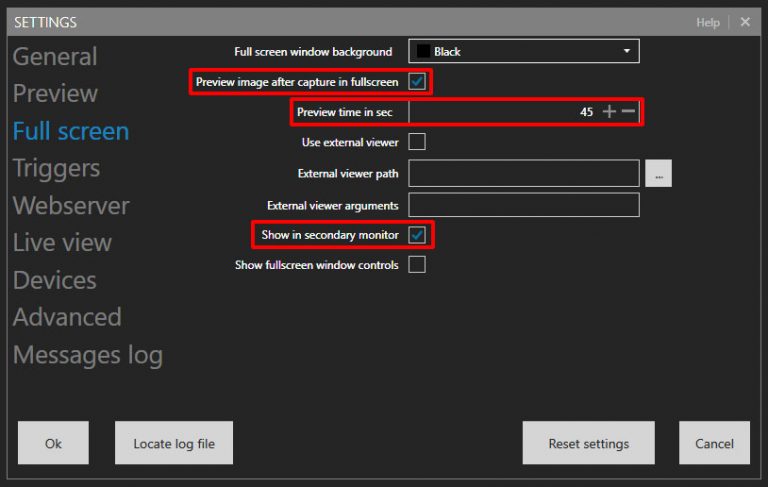Switch to the Preview settings tab

[55, 94]
